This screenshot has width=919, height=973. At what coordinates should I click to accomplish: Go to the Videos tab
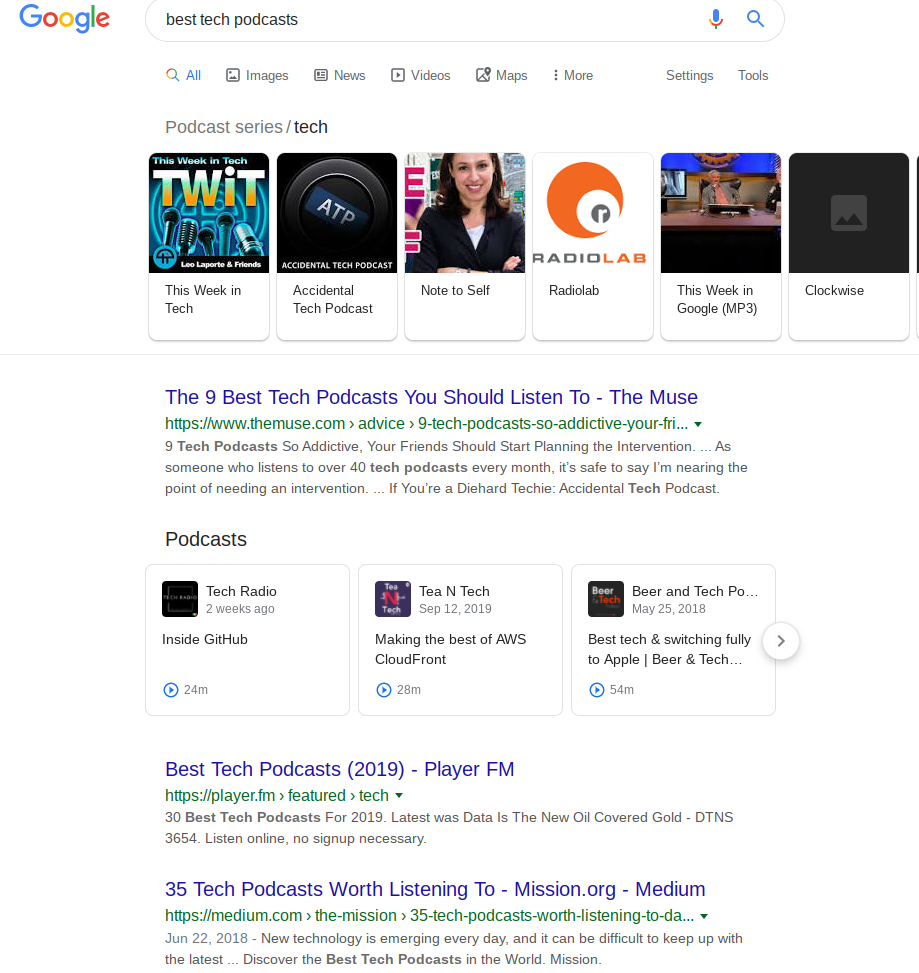click(x=420, y=75)
